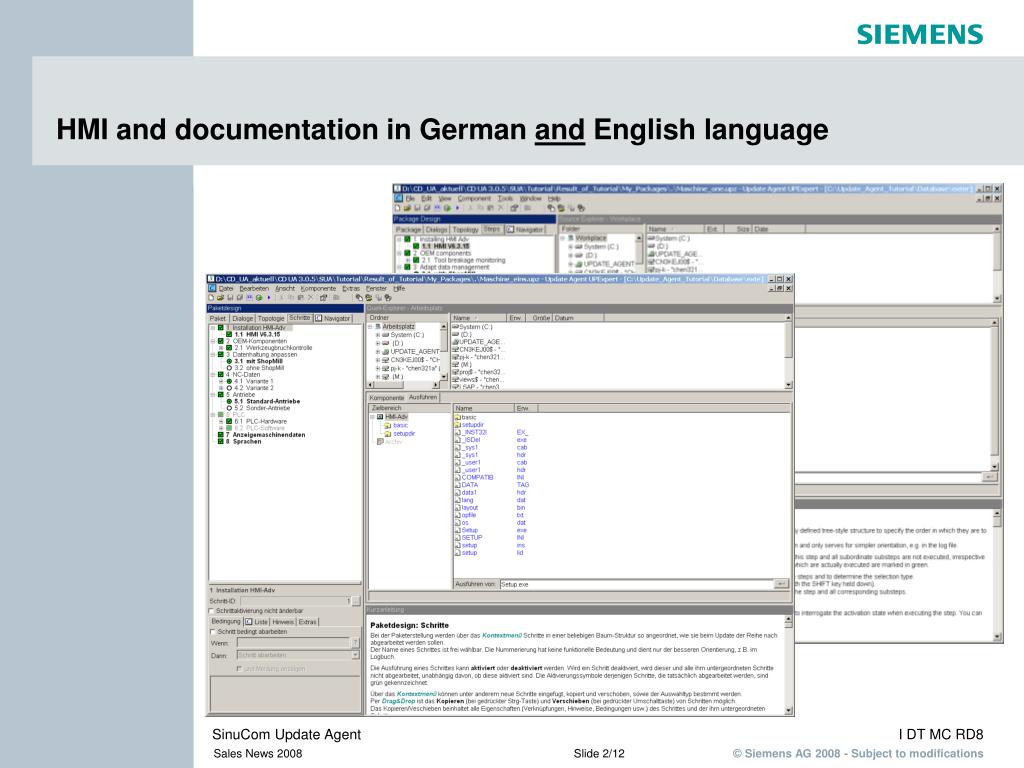The height and width of the screenshot is (768, 1024).
Task: Click the HMI-Adv icon in the Zielbereich tree
Action: pos(380,417)
